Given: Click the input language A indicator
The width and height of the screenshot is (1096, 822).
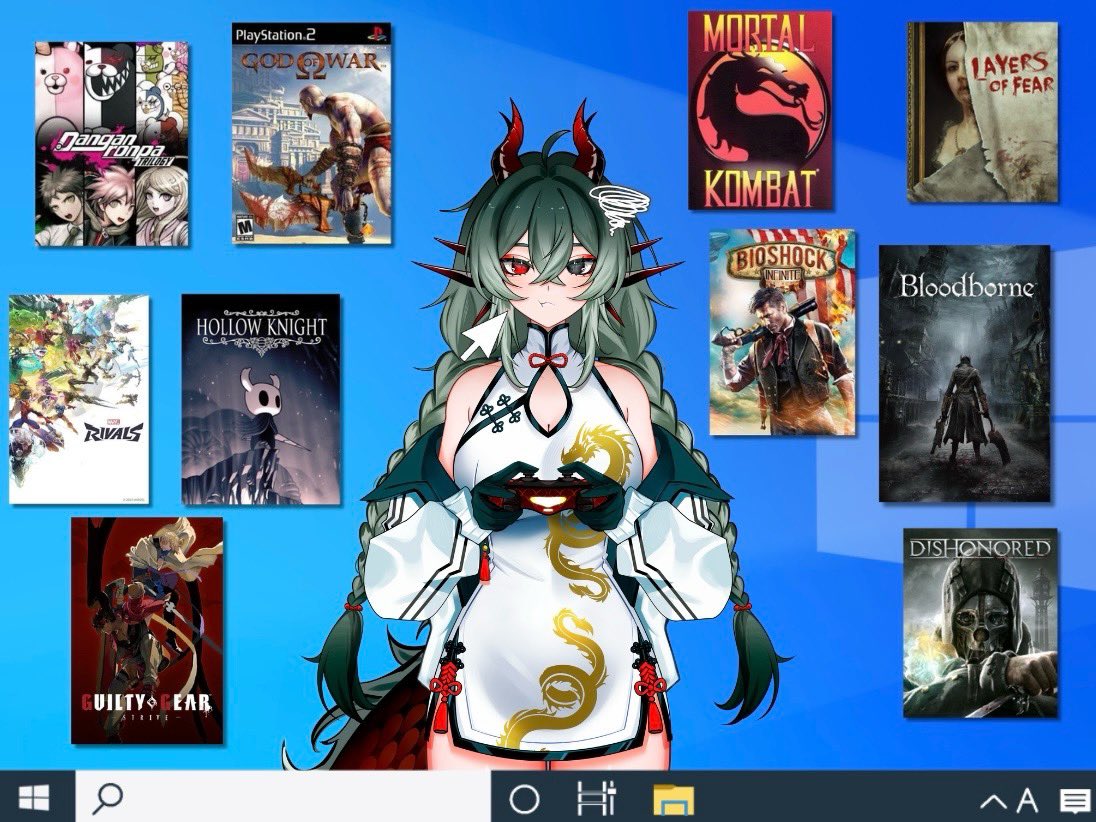Looking at the screenshot, I should pos(1027,800).
